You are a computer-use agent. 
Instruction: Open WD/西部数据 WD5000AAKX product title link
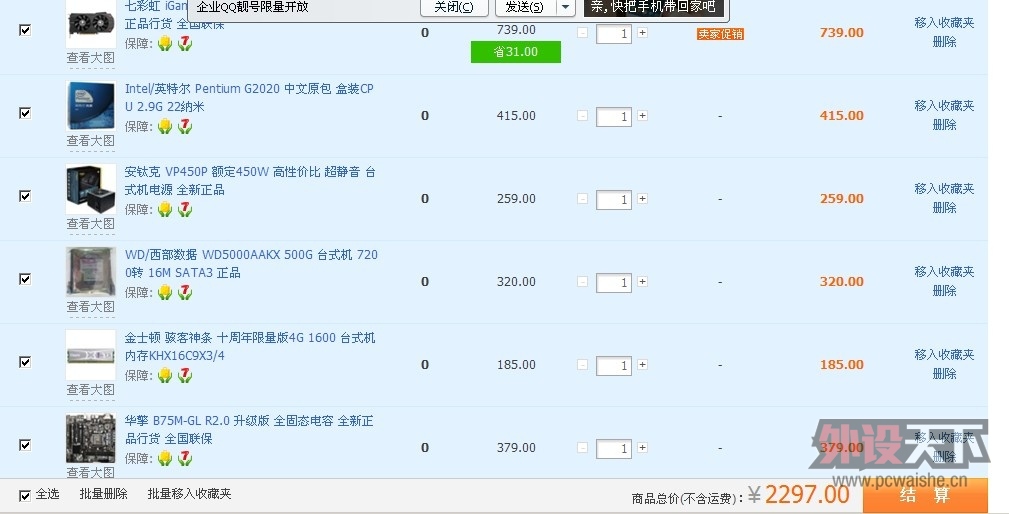click(x=251, y=264)
